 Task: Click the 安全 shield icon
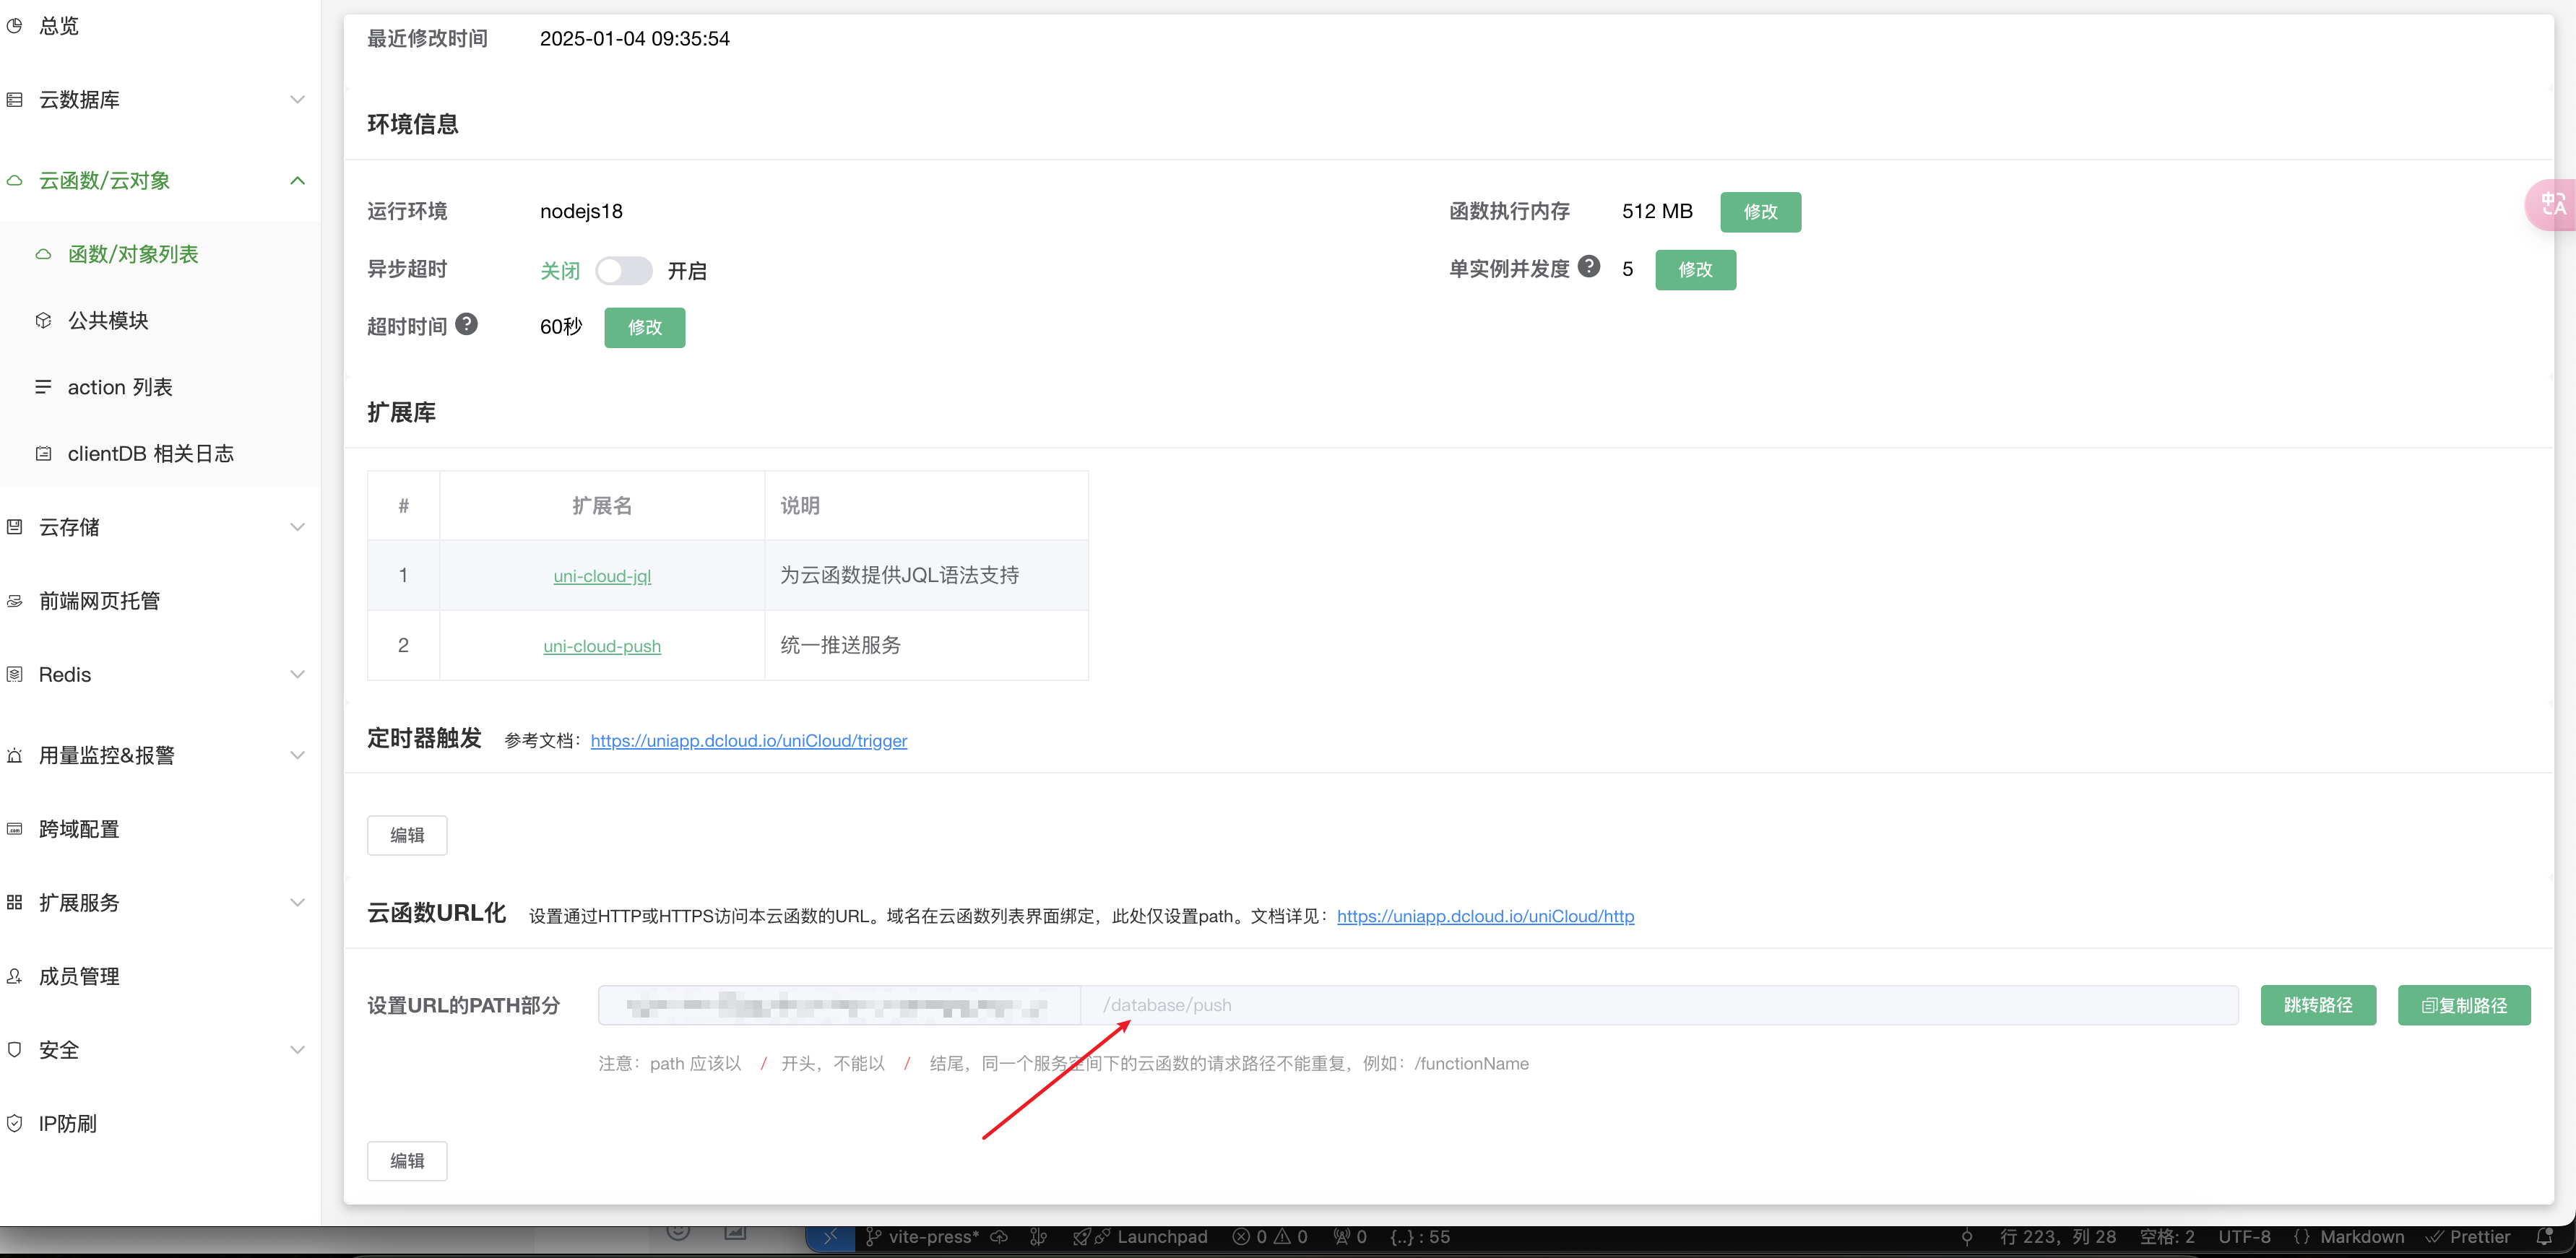click(14, 1050)
